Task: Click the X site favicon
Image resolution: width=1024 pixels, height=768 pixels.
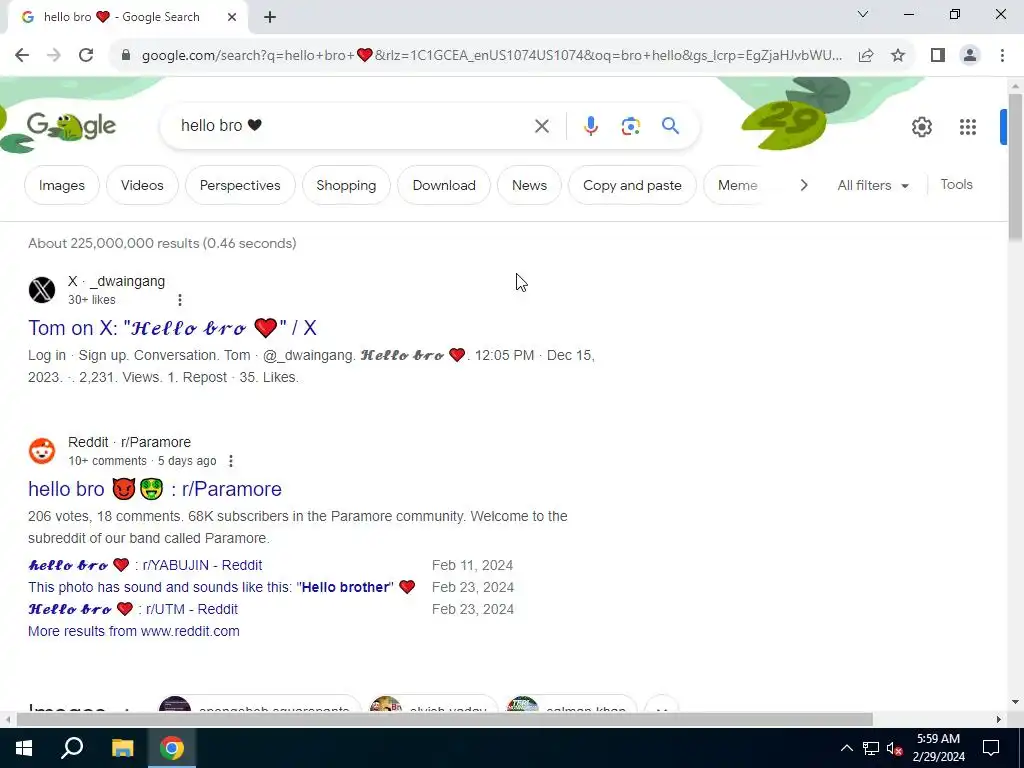Action: (42, 290)
